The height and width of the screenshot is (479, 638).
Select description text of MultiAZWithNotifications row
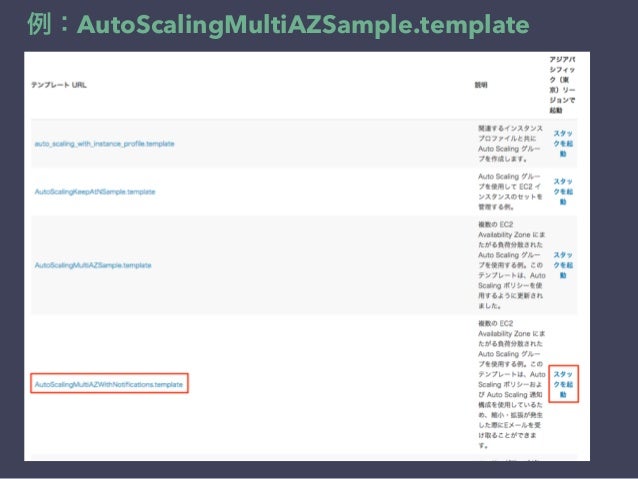511,384
